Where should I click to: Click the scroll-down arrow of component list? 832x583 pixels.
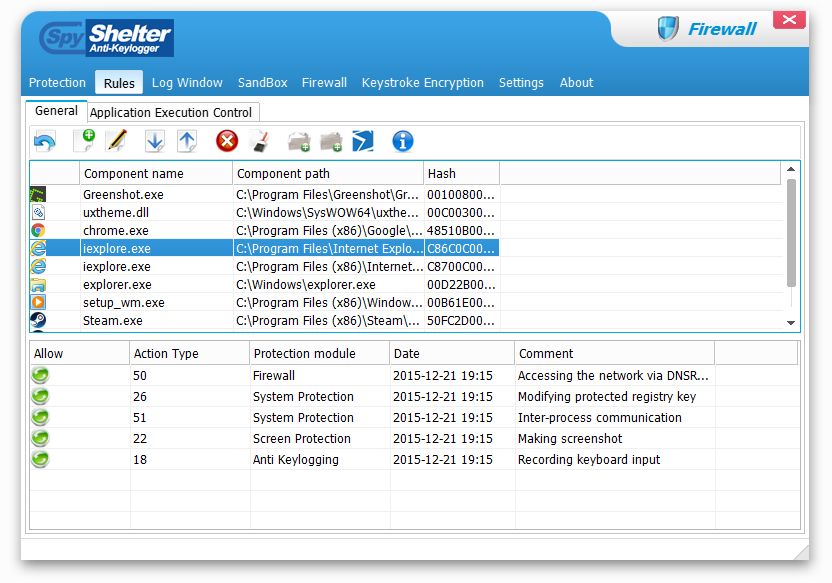click(x=791, y=323)
